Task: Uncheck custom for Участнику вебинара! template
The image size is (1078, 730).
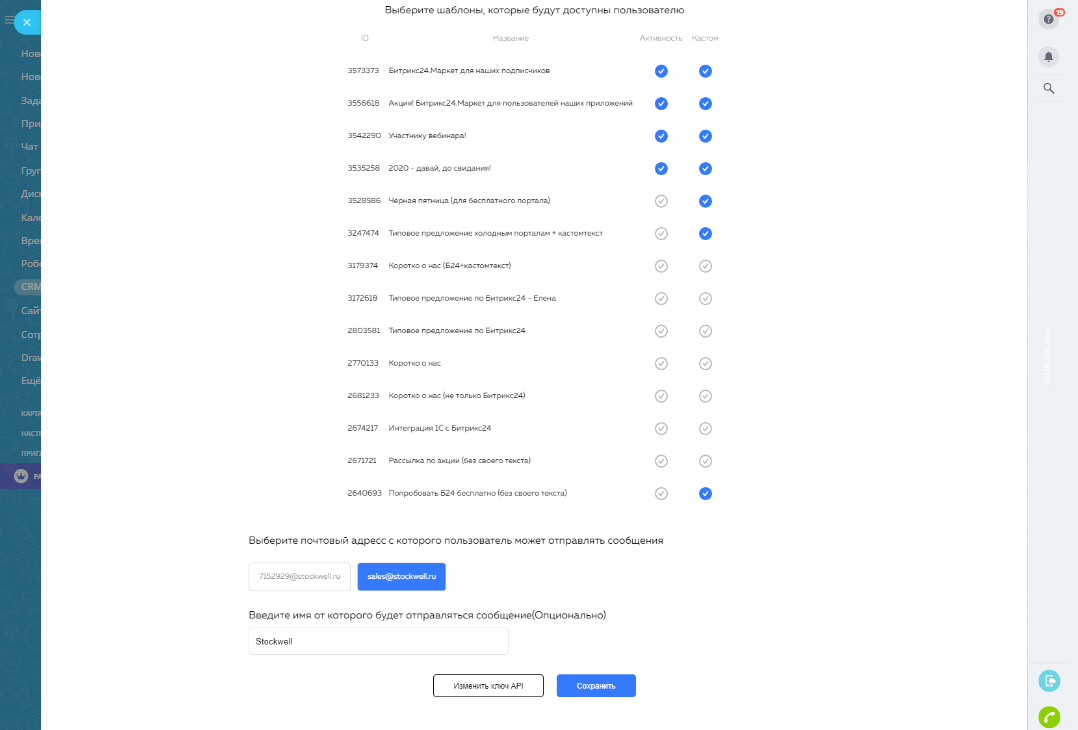Action: click(x=705, y=136)
